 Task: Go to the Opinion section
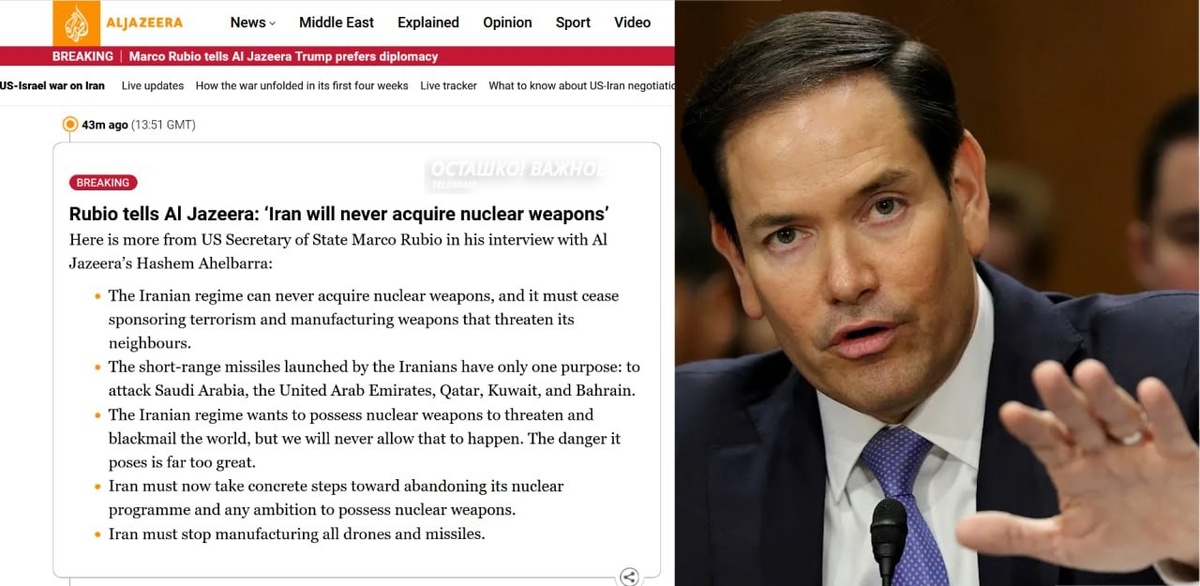(507, 22)
